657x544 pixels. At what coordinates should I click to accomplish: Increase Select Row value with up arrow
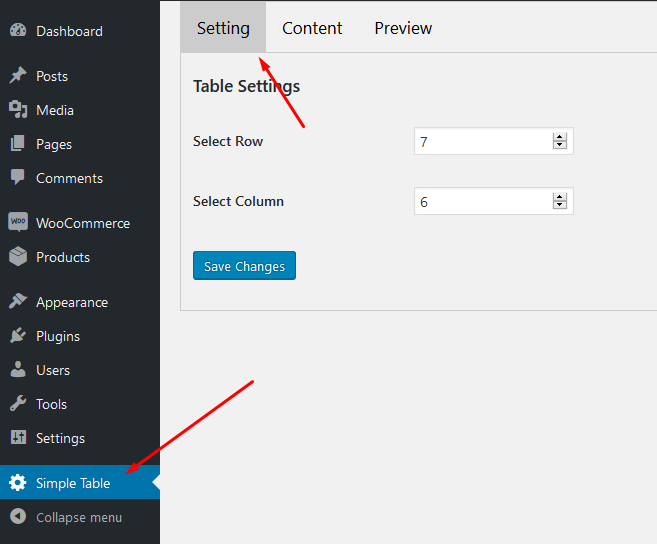pos(560,137)
